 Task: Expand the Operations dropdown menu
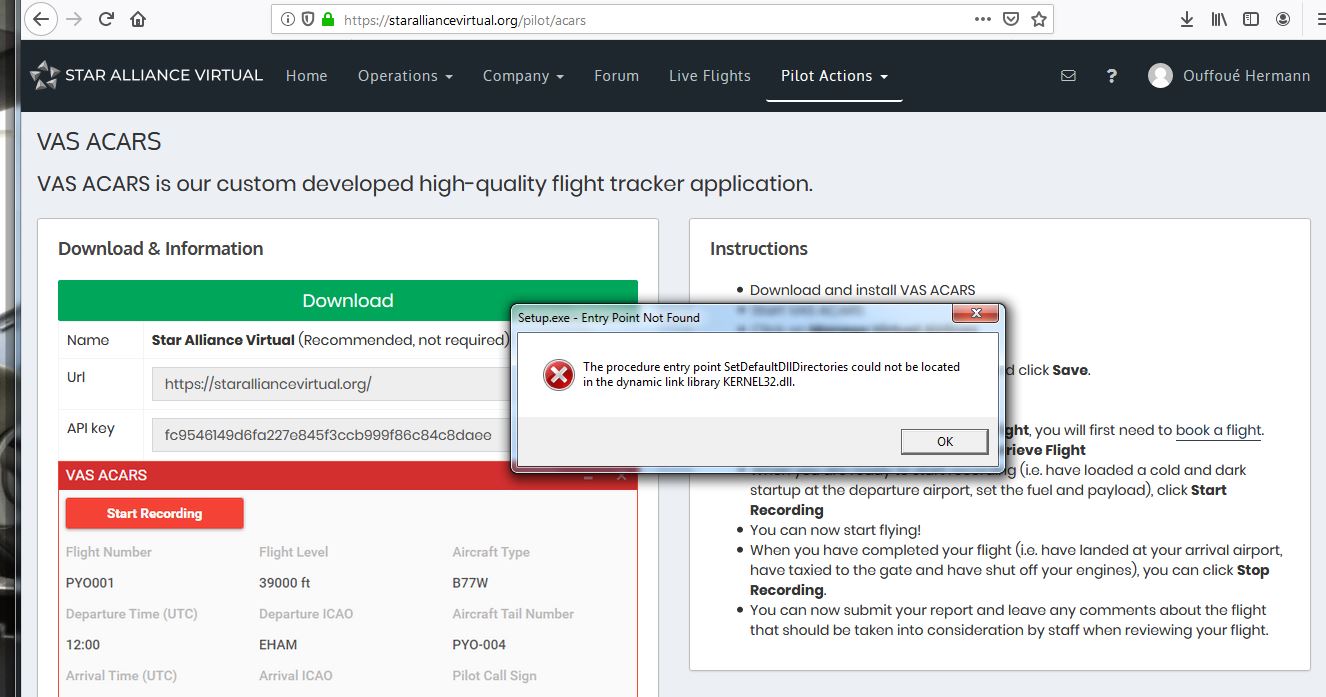(x=405, y=76)
